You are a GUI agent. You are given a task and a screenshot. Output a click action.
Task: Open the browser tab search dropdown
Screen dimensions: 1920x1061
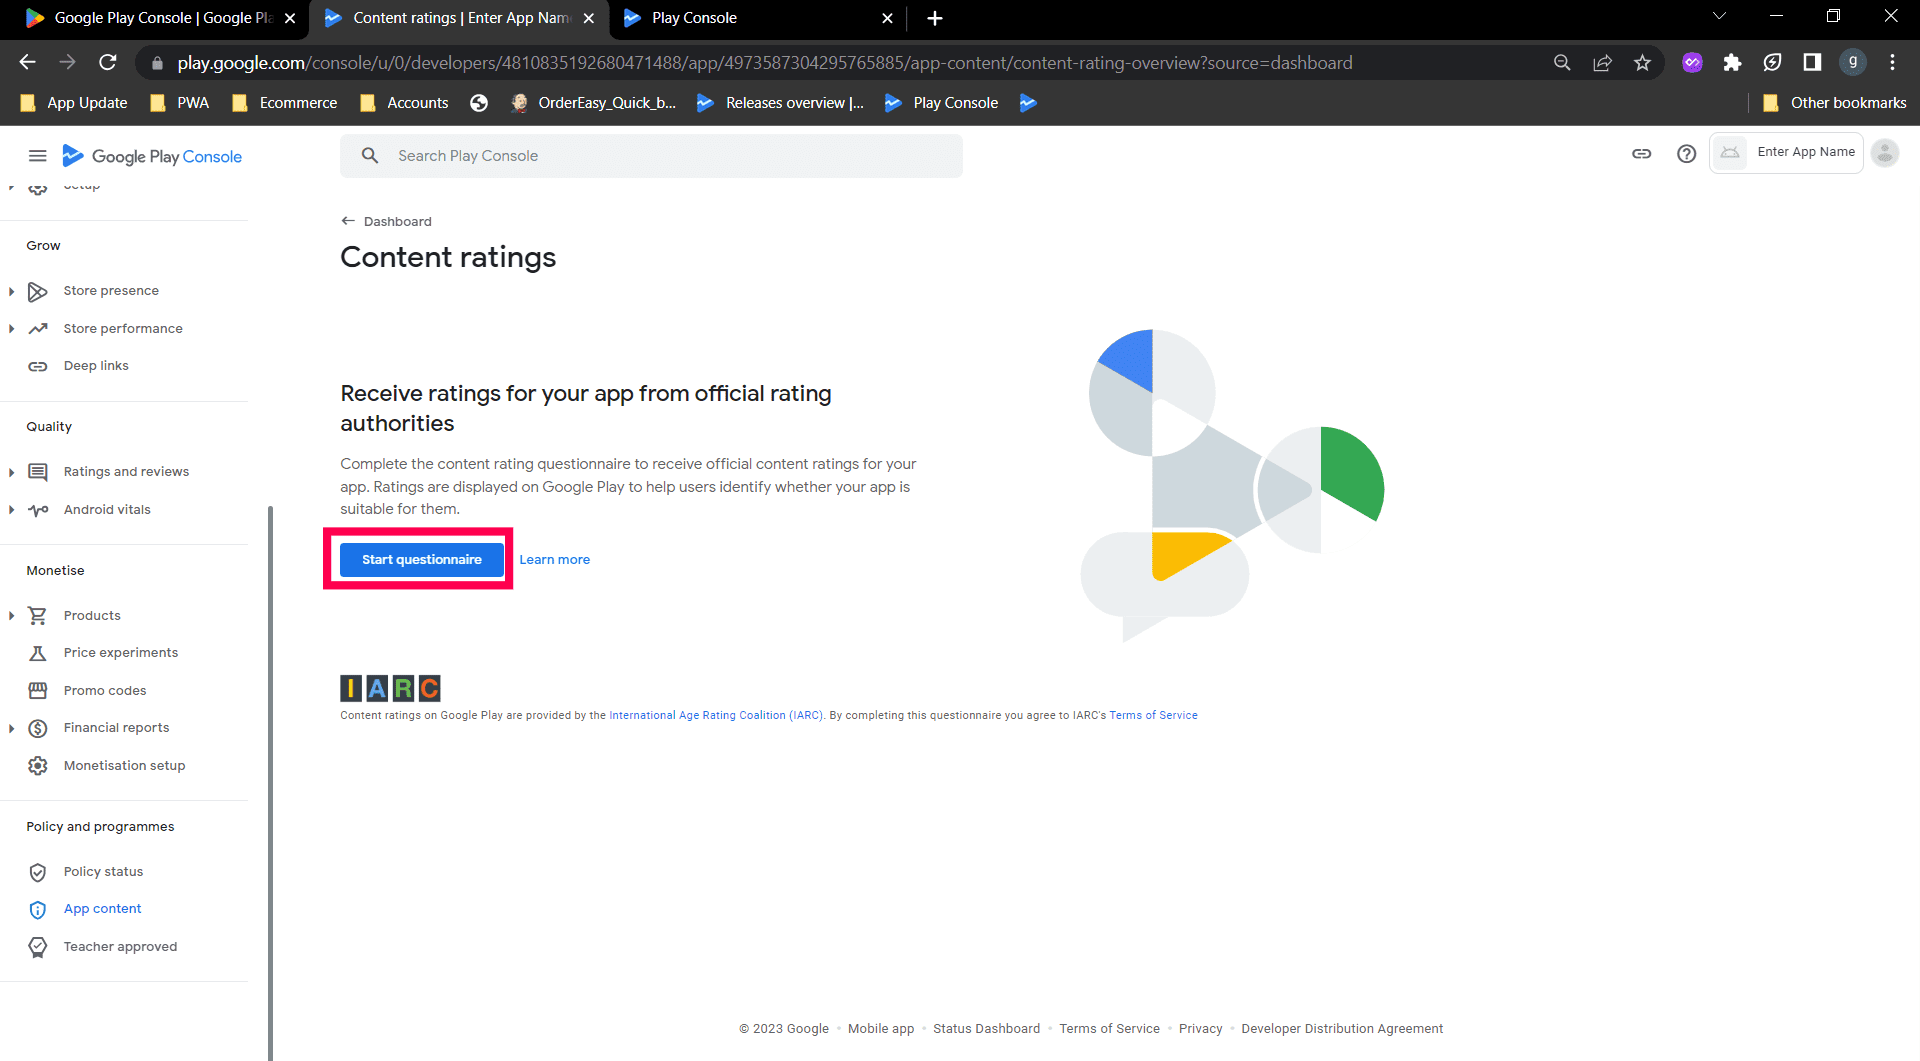[1719, 17]
